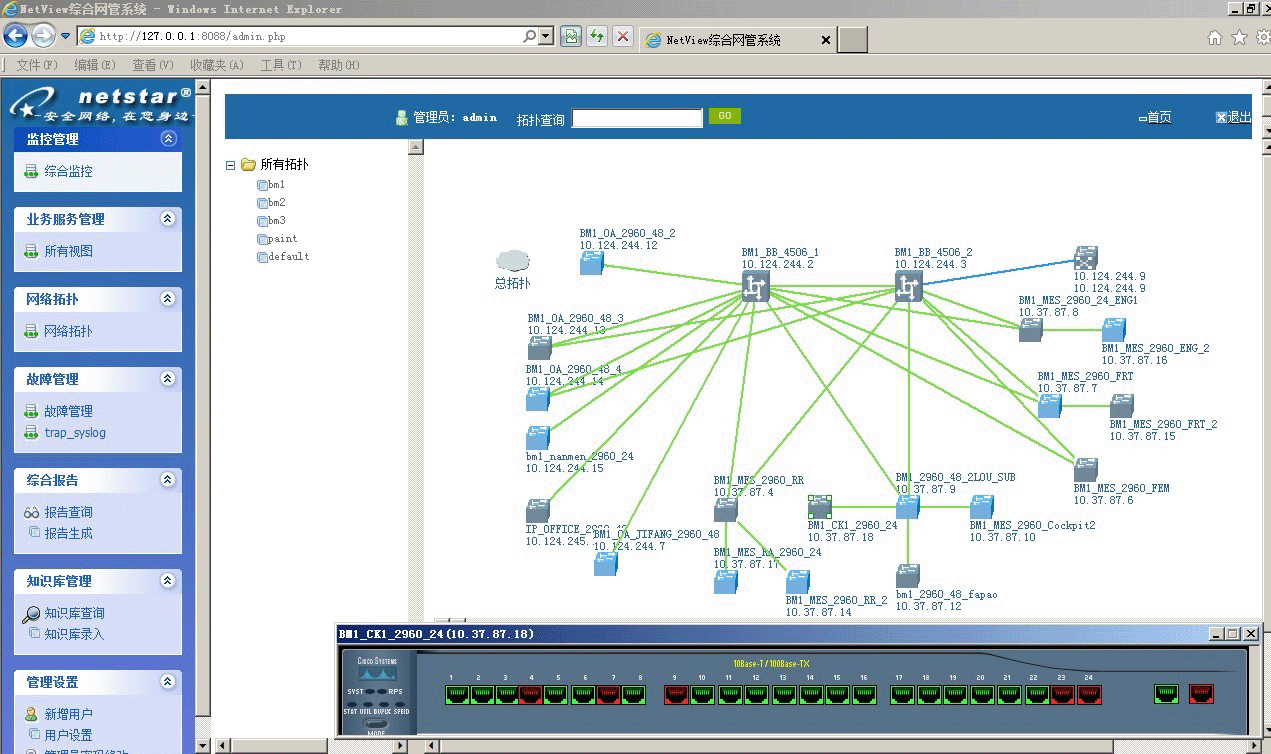Open the 帮助(H) menu
The image size is (1271, 754).
click(339, 65)
